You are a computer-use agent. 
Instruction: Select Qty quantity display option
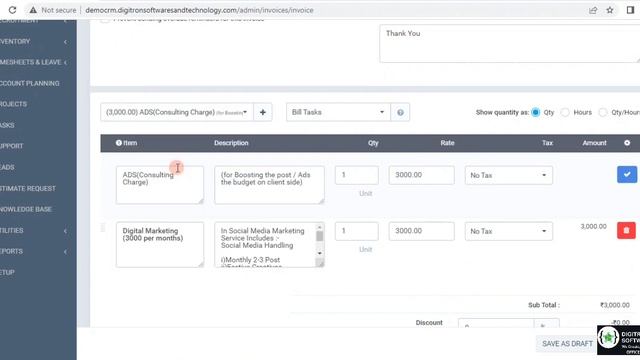pyautogui.click(x=536, y=112)
